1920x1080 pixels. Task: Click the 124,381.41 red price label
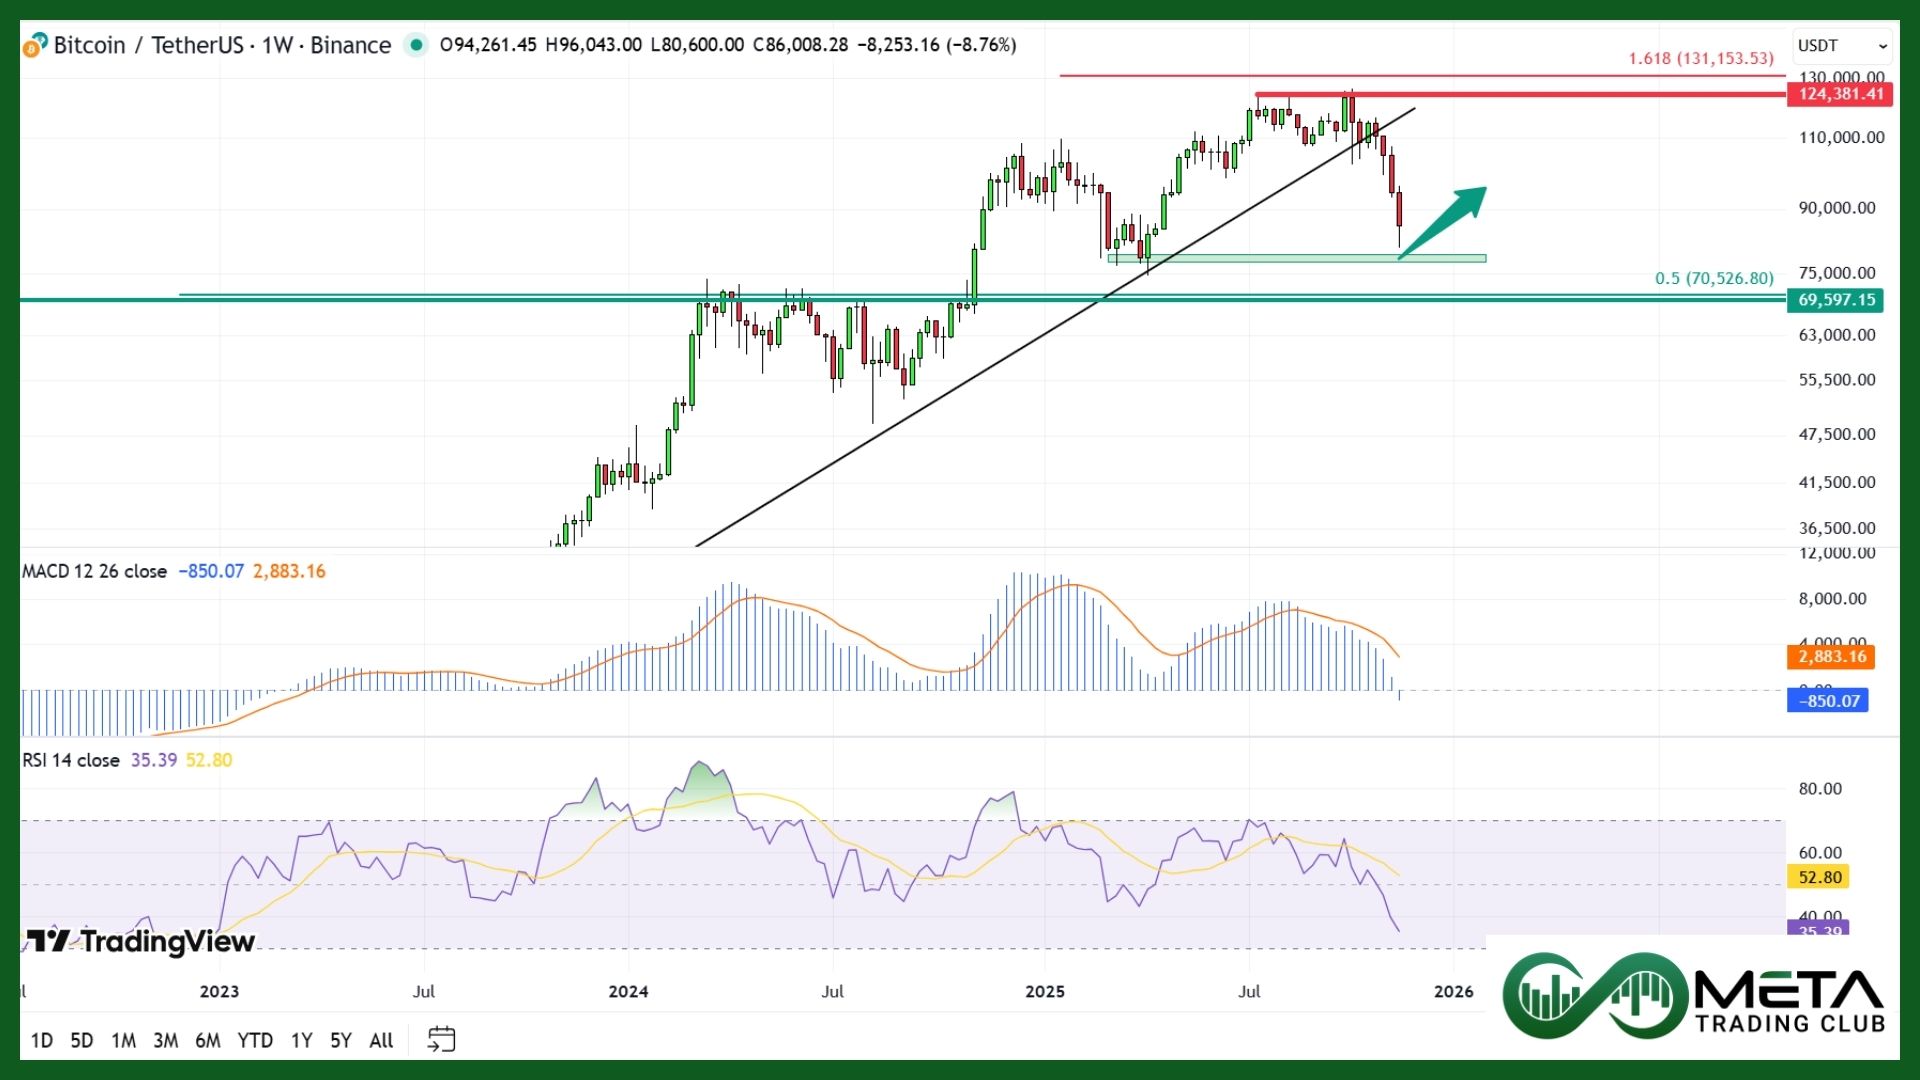(1840, 94)
